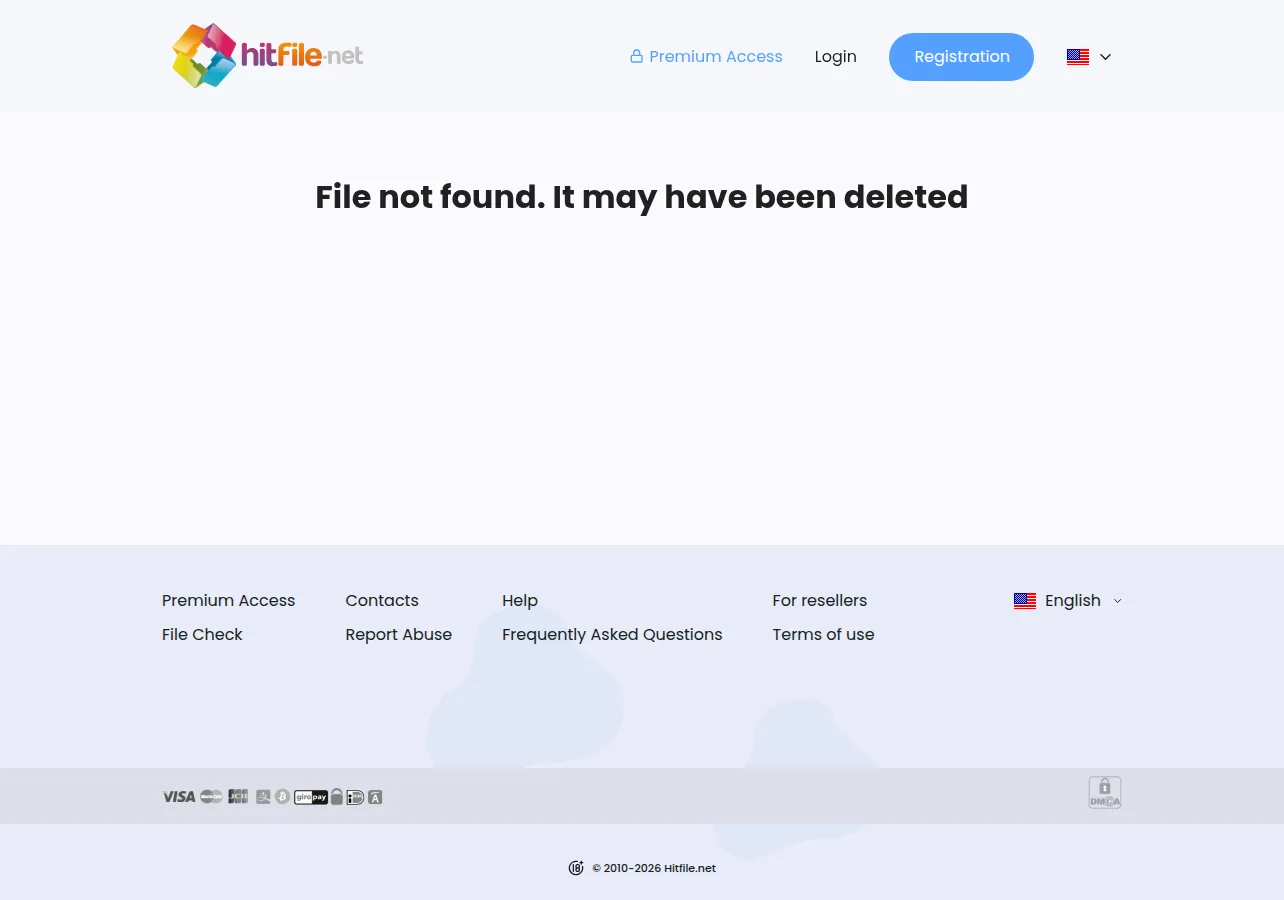1284x900 pixels.
Task: Click the Registration button
Action: [x=961, y=57]
